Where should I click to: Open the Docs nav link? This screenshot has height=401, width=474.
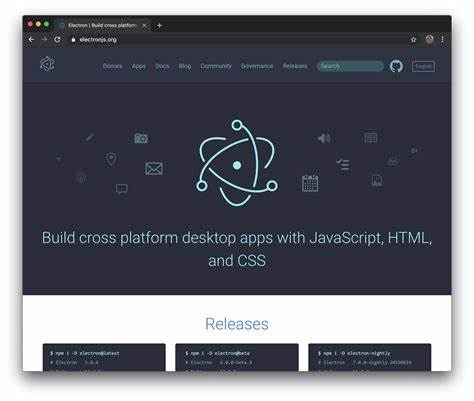[x=162, y=66]
